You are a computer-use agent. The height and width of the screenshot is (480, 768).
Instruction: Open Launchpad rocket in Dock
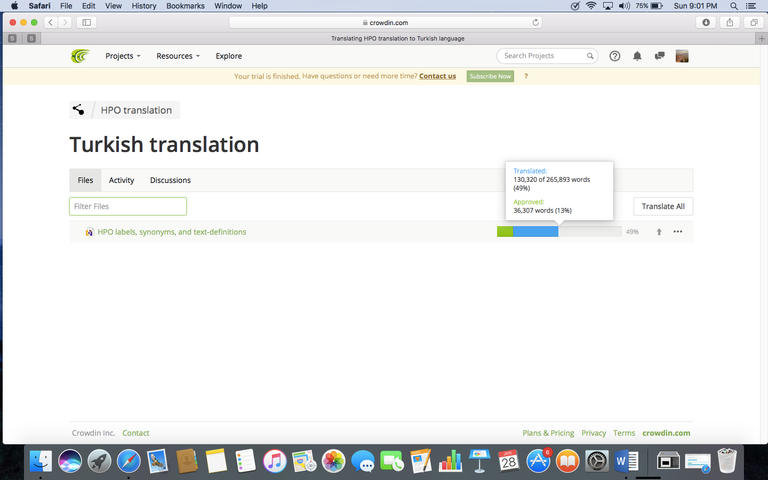pos(99,461)
